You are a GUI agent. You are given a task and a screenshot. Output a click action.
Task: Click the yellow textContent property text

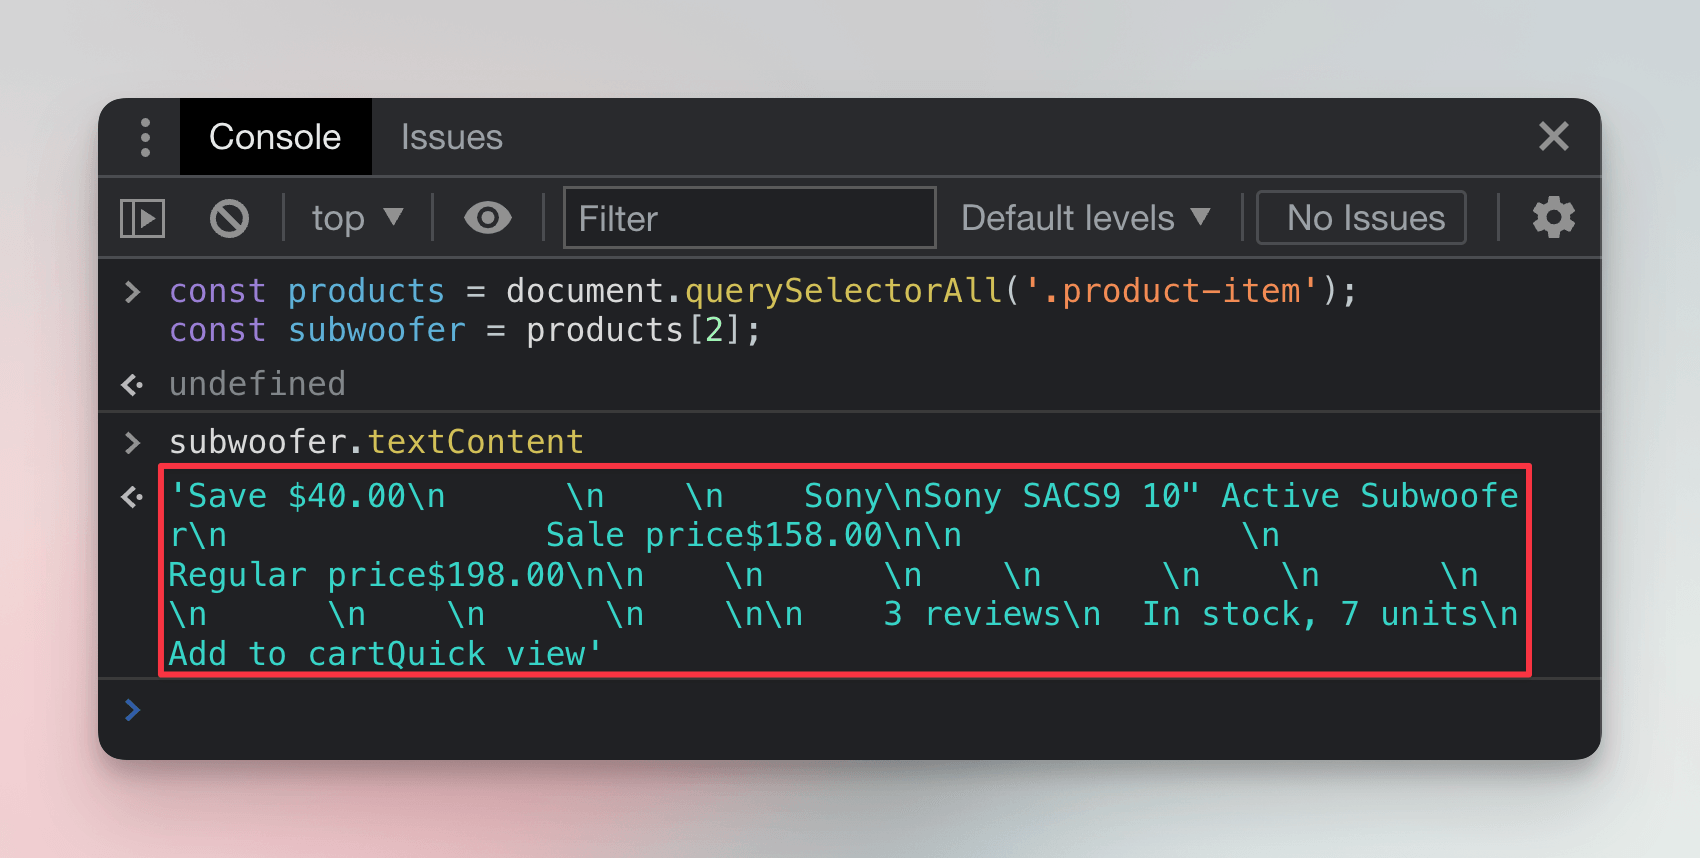click(476, 441)
